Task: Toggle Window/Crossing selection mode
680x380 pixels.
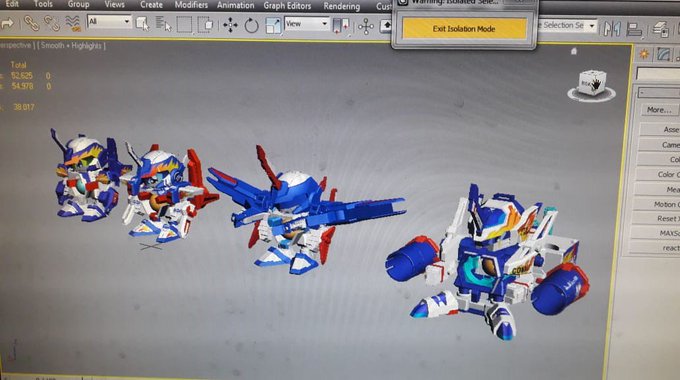Action: pos(206,25)
